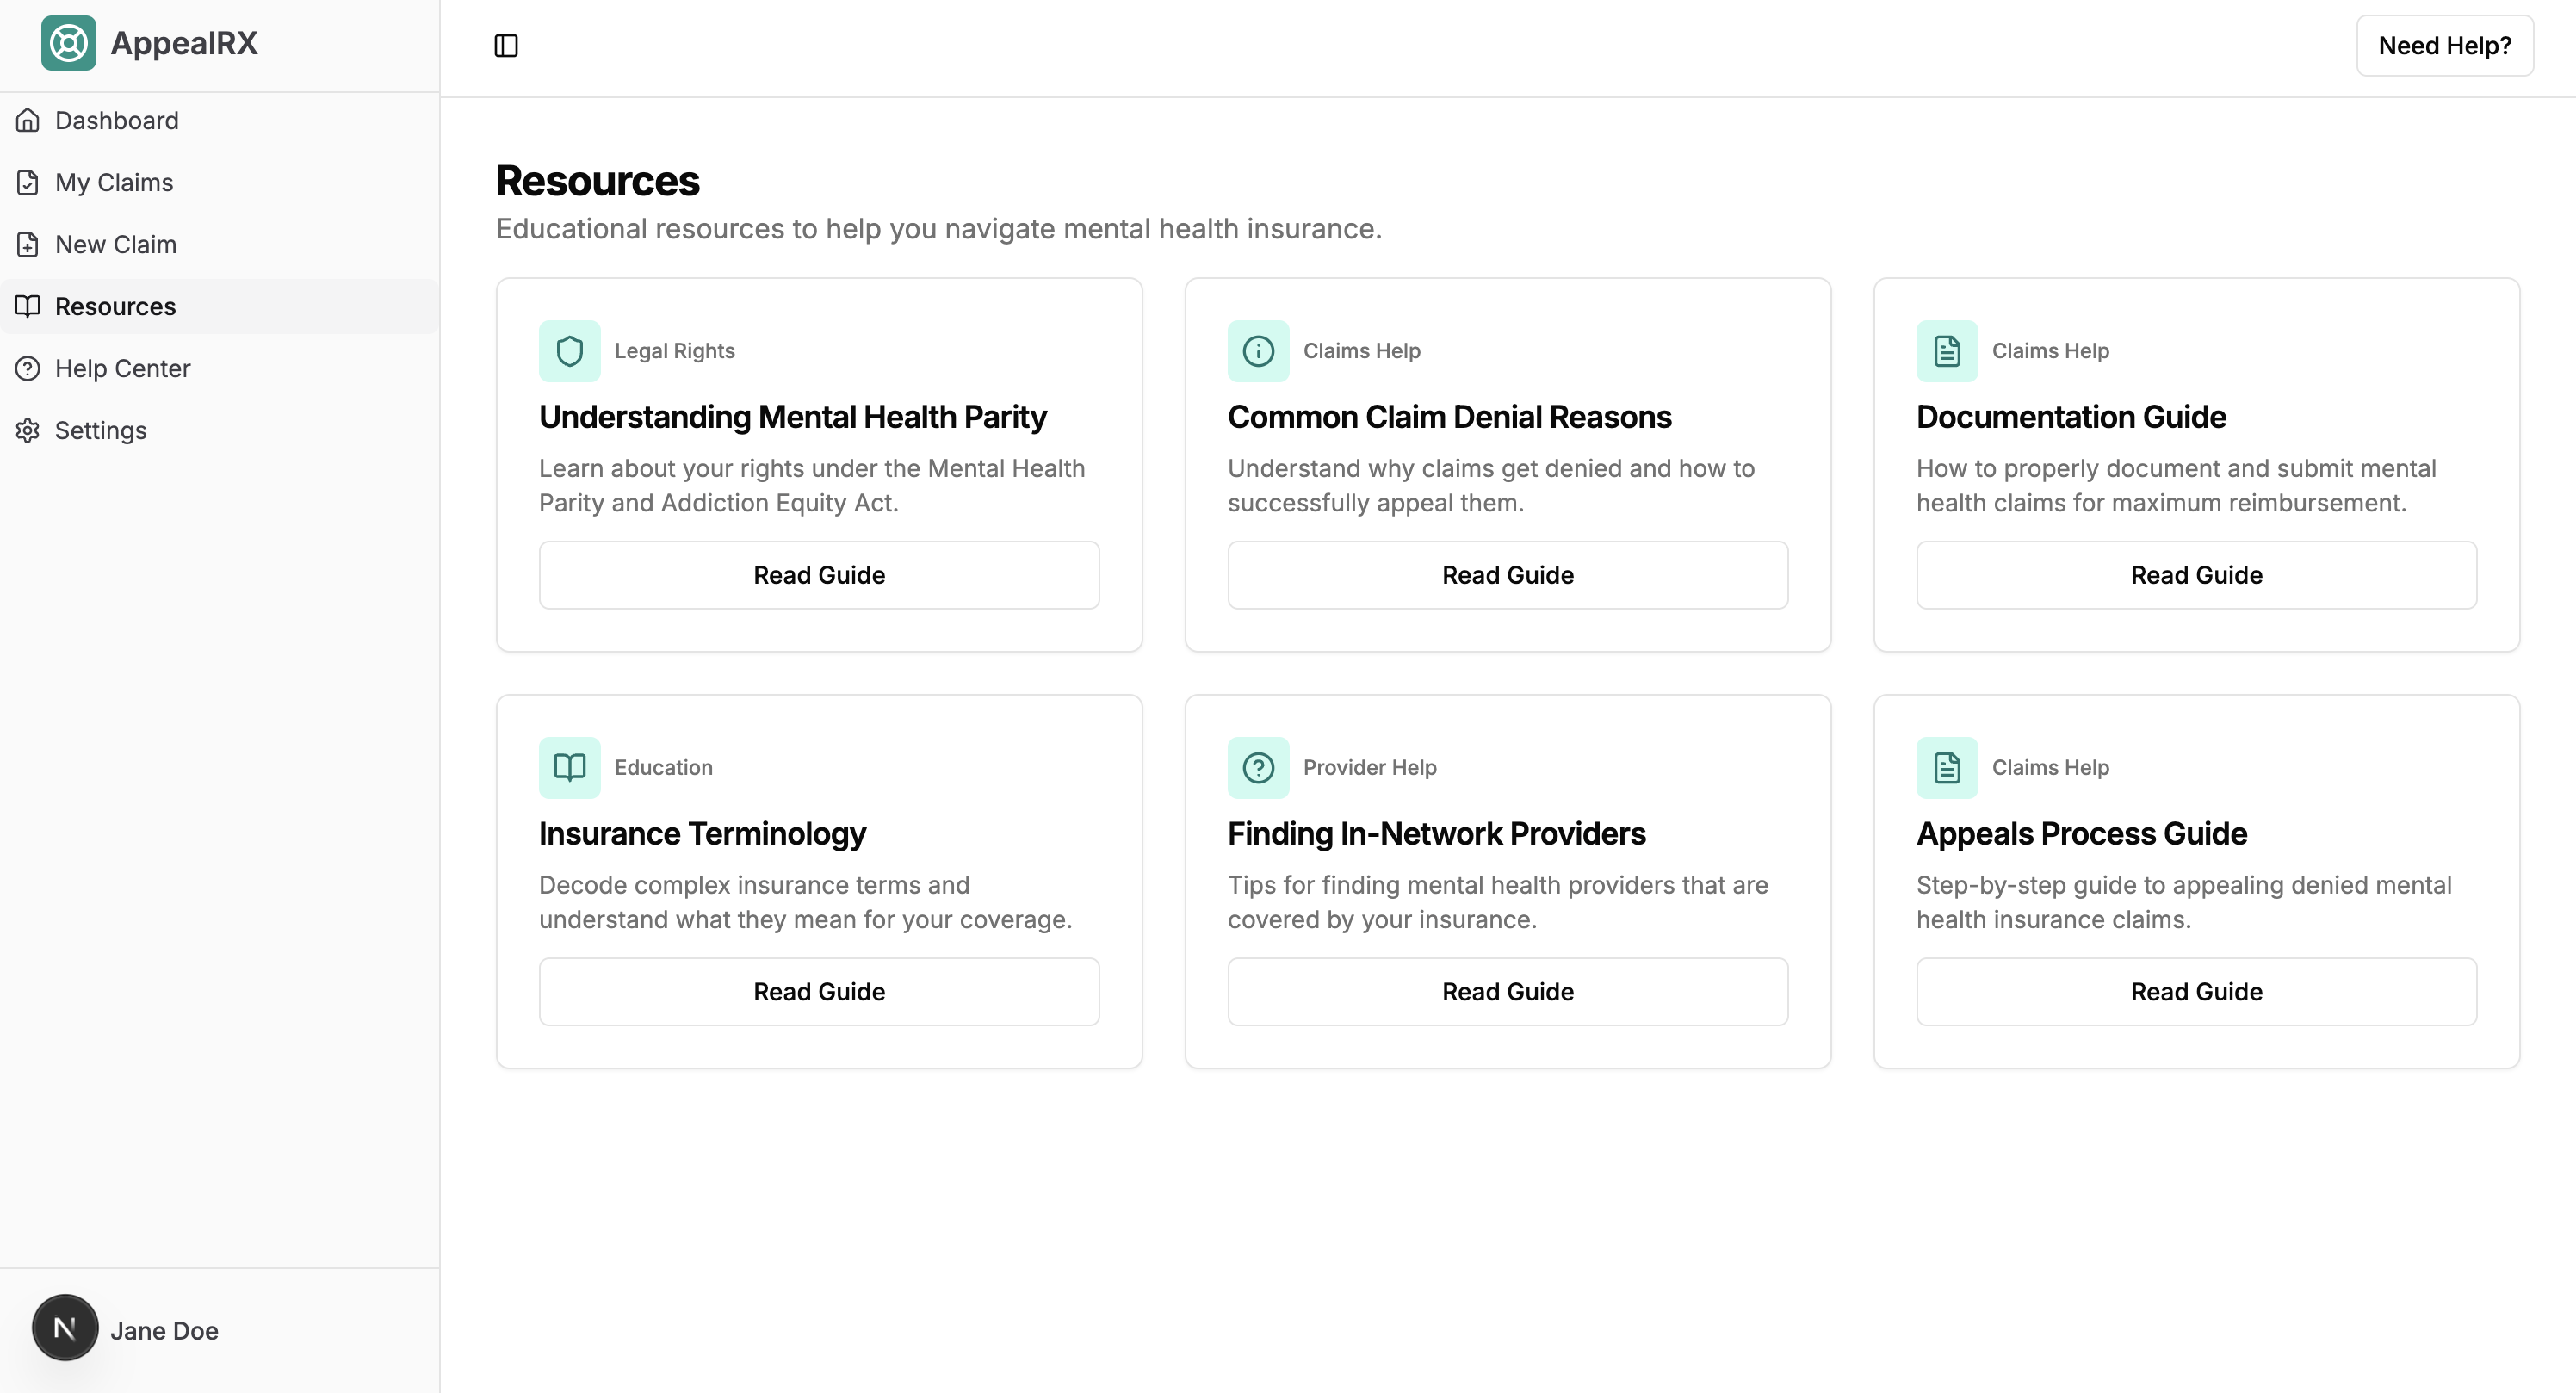Screen dimensions: 2576x1393
Task: Click the document icon on Appeals Process card
Action: 1946,767
